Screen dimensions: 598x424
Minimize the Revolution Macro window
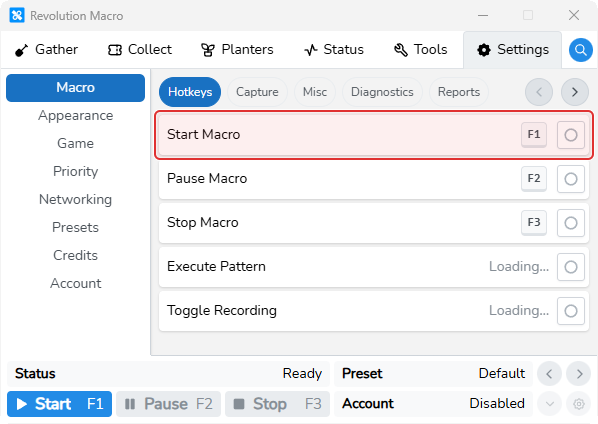click(483, 16)
